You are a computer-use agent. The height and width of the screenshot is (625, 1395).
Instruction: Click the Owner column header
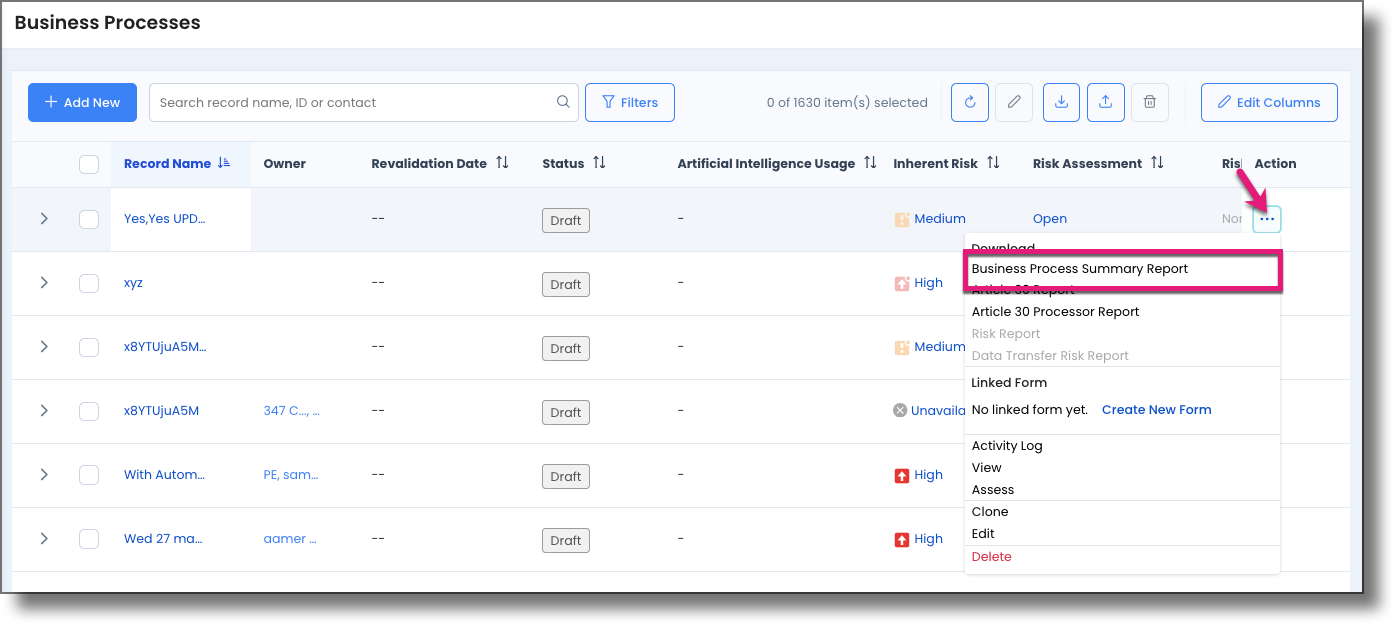coord(284,163)
